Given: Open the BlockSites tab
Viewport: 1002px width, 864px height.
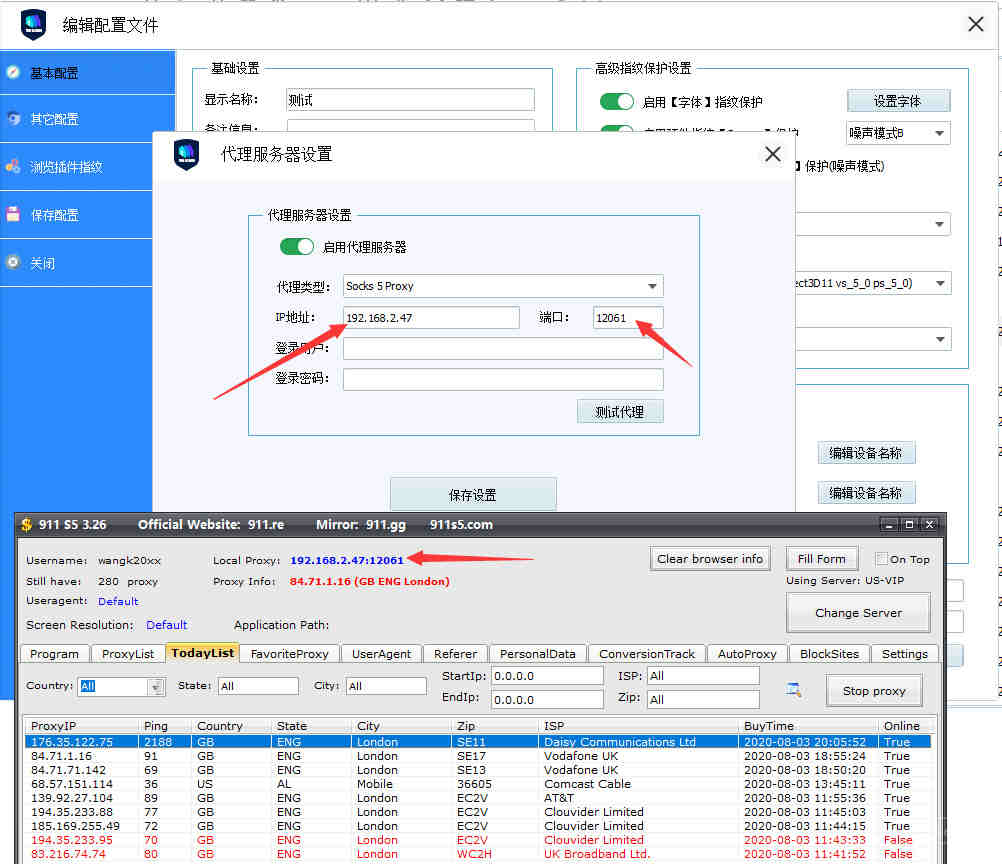Looking at the screenshot, I should click(x=829, y=654).
